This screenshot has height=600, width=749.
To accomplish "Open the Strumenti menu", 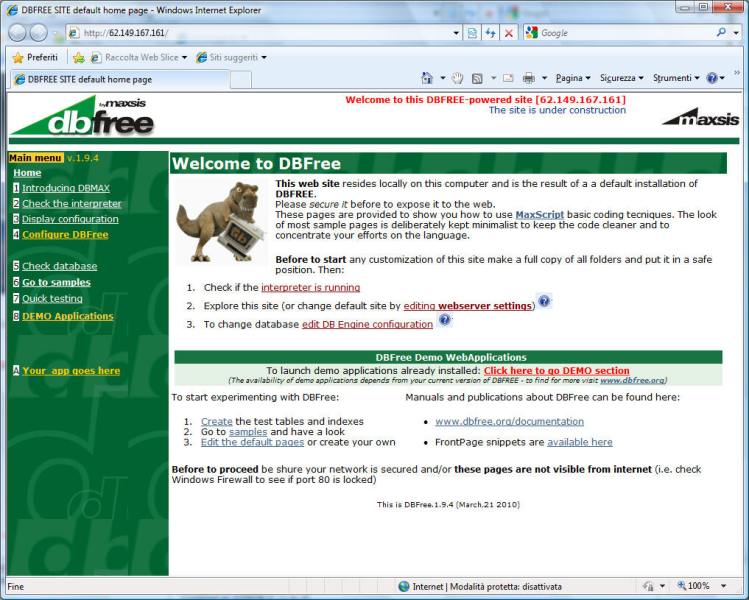I will pyautogui.click(x=676, y=78).
